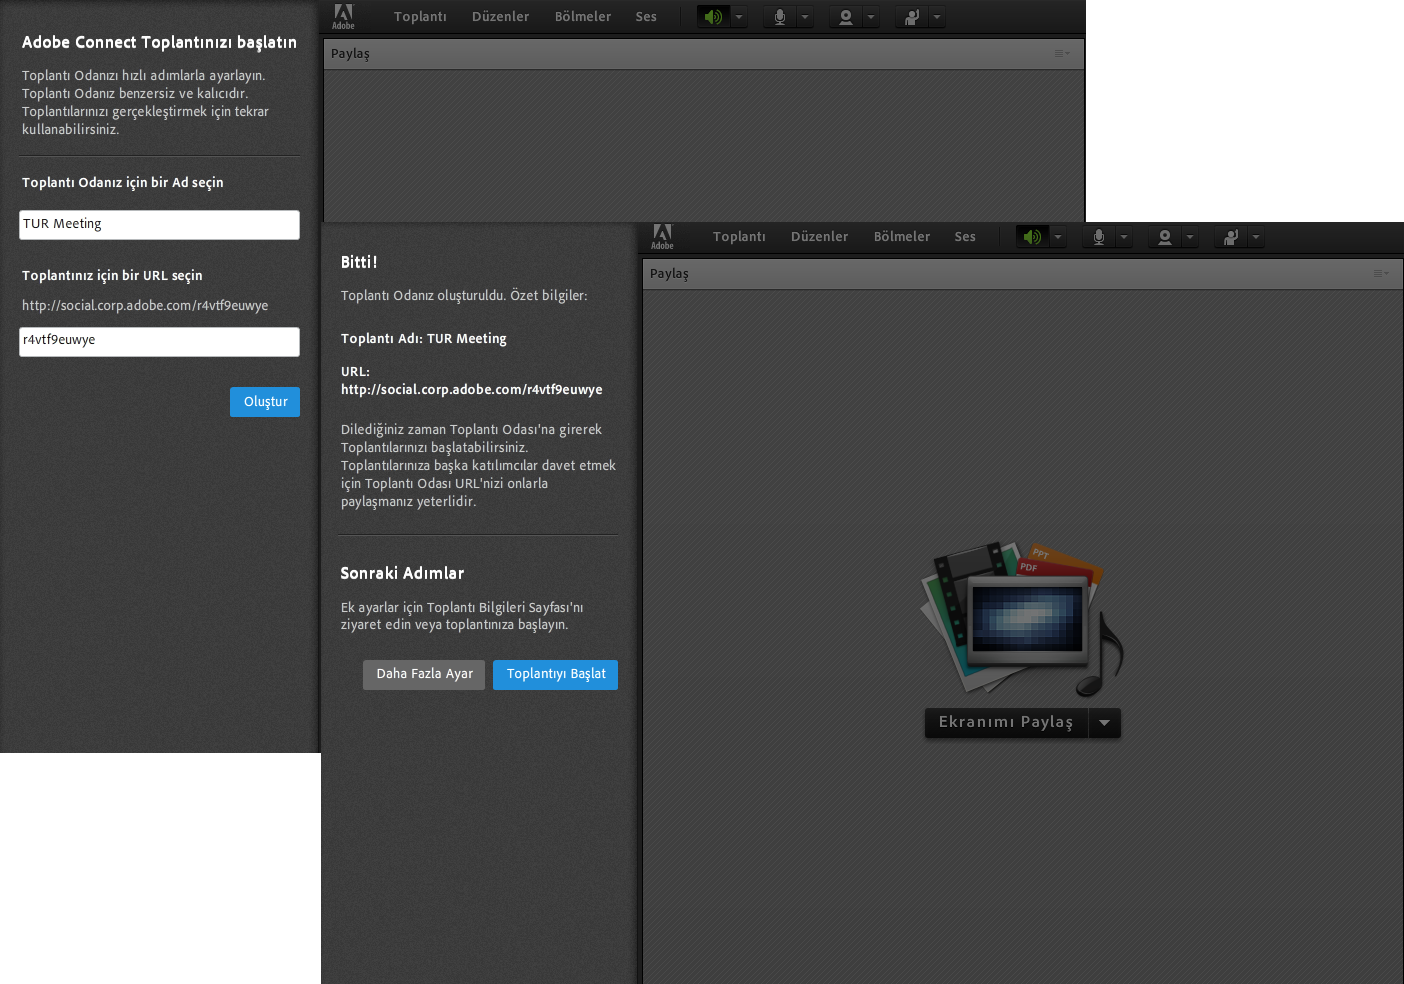Viewport: 1404px width, 984px height.
Task: Open the Ses menu in the Oluştur setup window
Action: [646, 17]
